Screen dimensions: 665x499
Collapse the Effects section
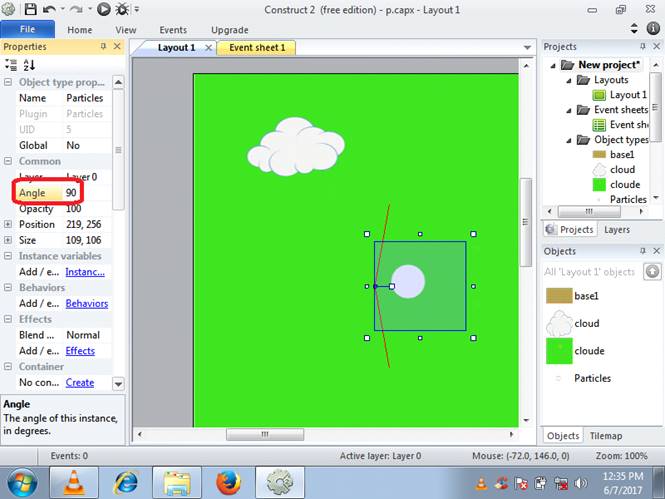8,319
